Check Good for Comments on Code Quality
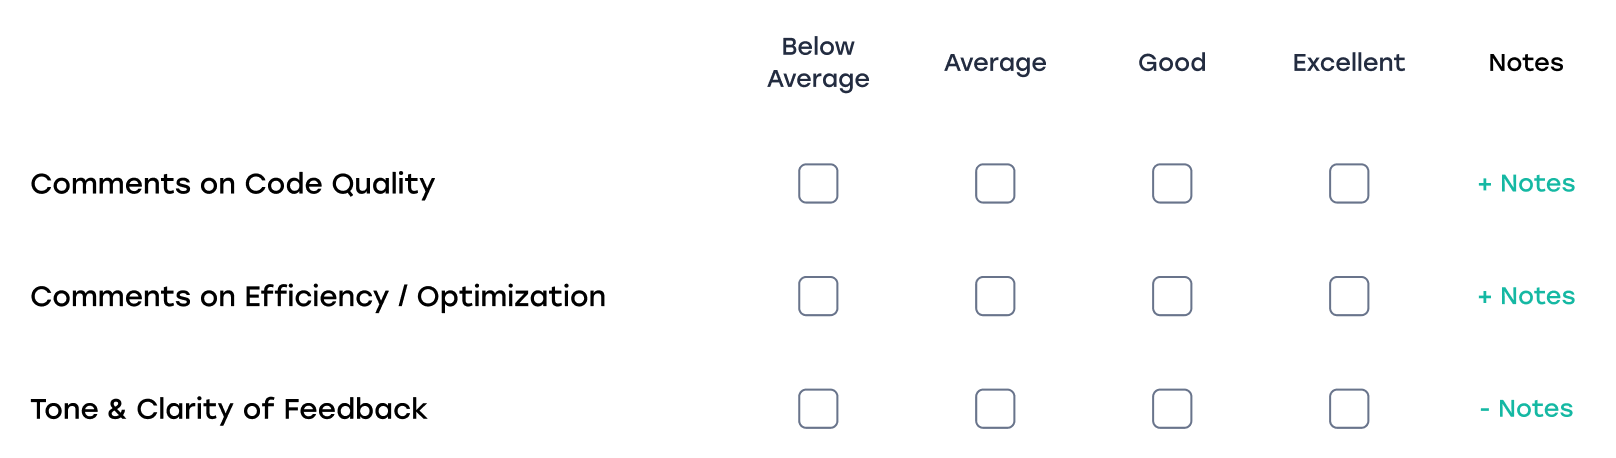This screenshot has height=458, width=1616. point(1172,184)
